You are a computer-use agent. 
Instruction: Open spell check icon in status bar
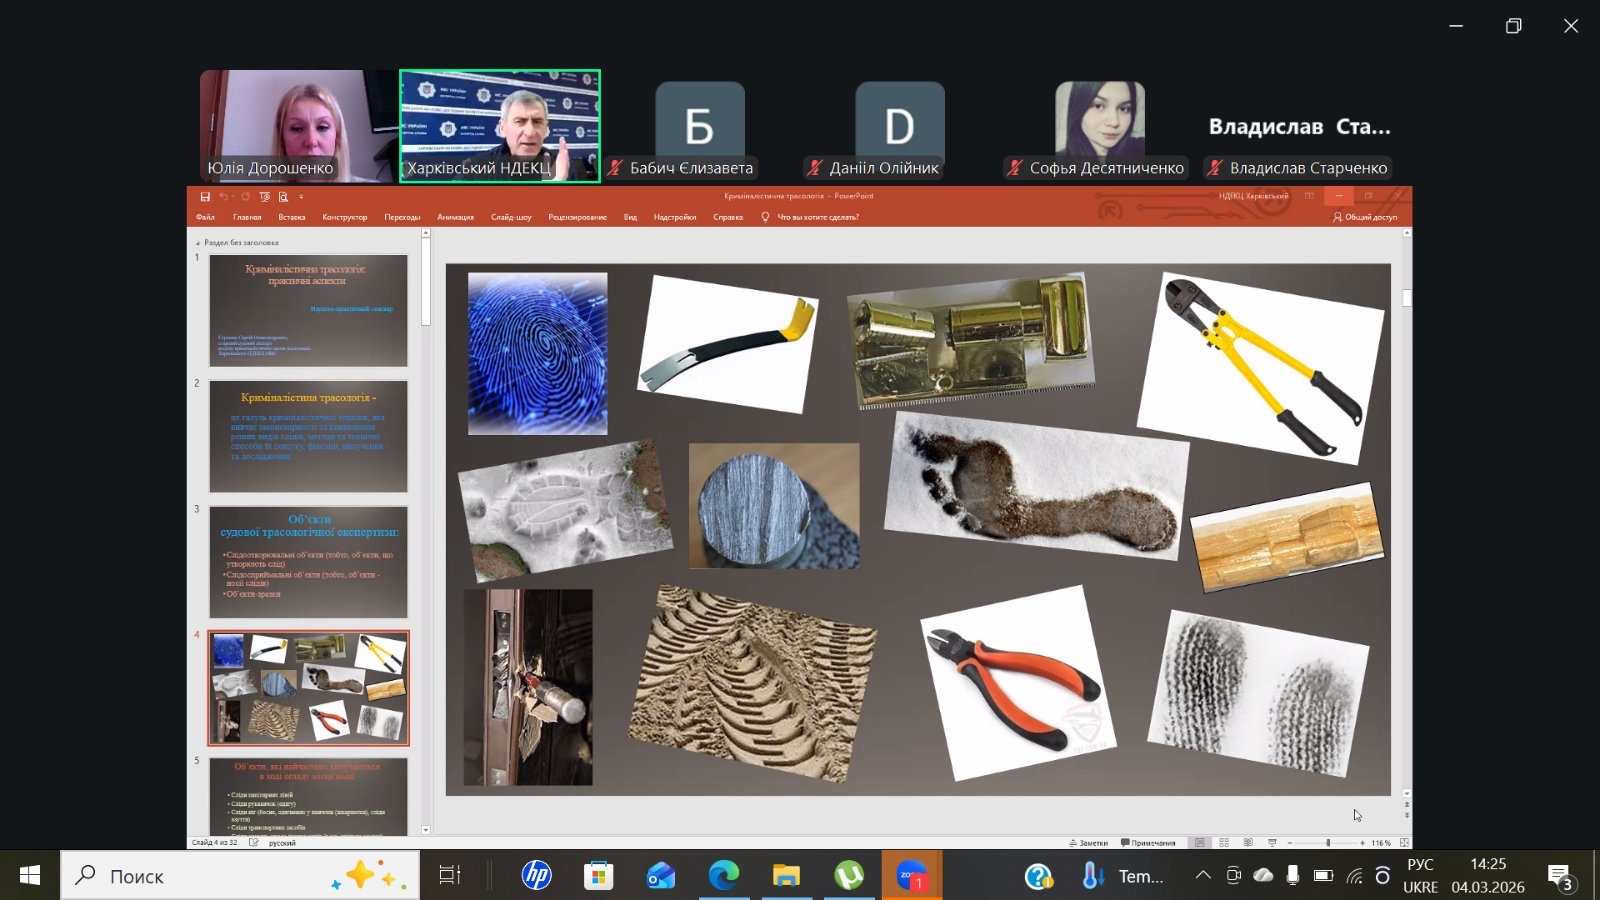click(x=254, y=843)
